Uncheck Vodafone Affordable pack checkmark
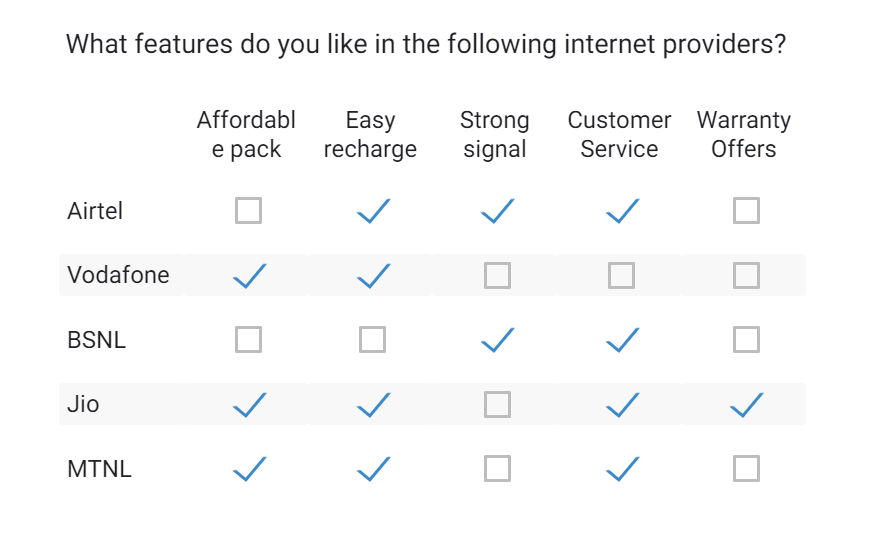The width and height of the screenshot is (894, 544). point(248,276)
